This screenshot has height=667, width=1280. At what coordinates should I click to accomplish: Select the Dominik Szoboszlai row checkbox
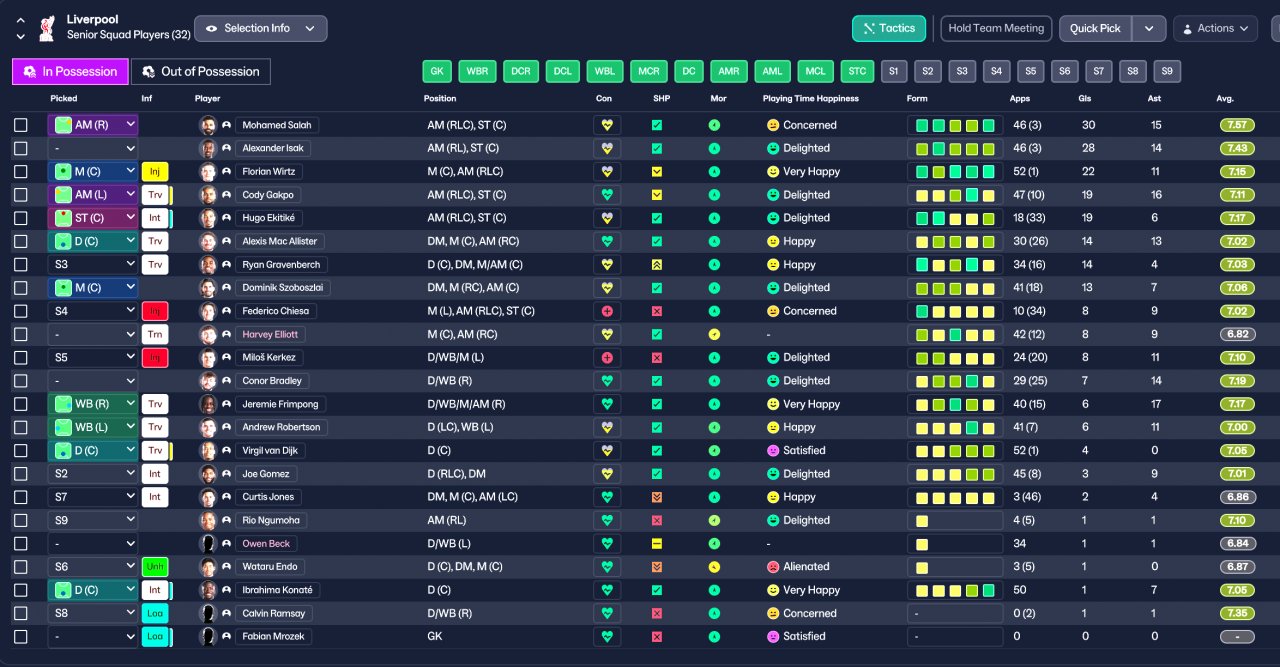21,288
